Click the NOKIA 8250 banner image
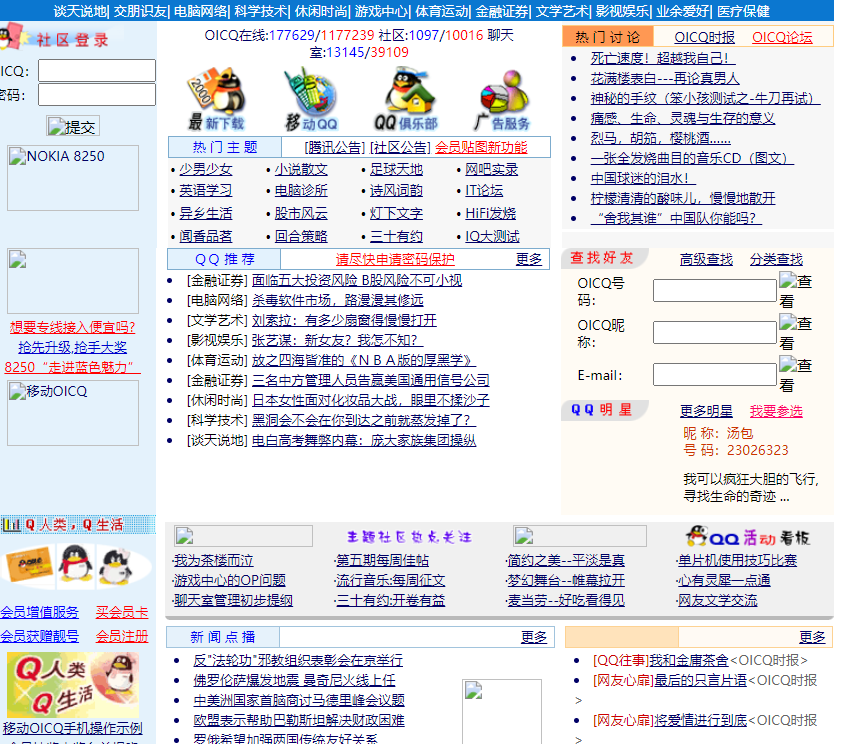841x744 pixels. tap(73, 178)
